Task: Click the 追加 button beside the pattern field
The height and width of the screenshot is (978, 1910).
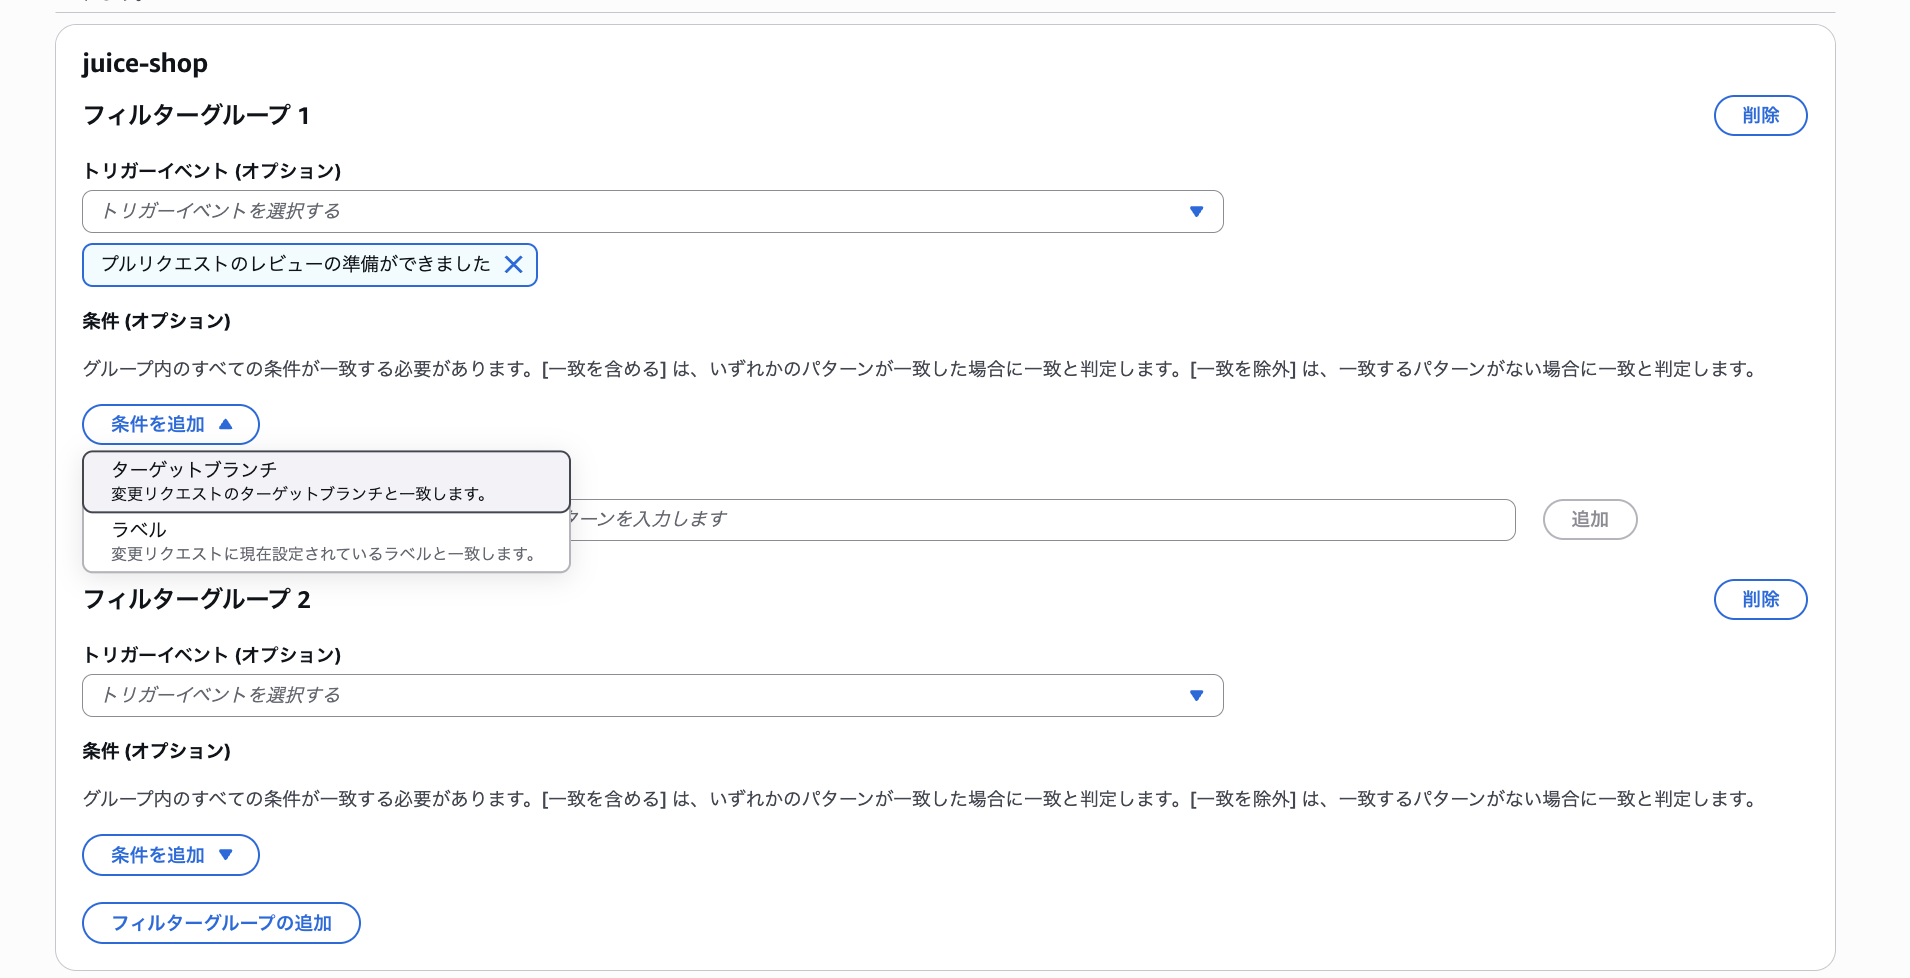Action: [1590, 519]
